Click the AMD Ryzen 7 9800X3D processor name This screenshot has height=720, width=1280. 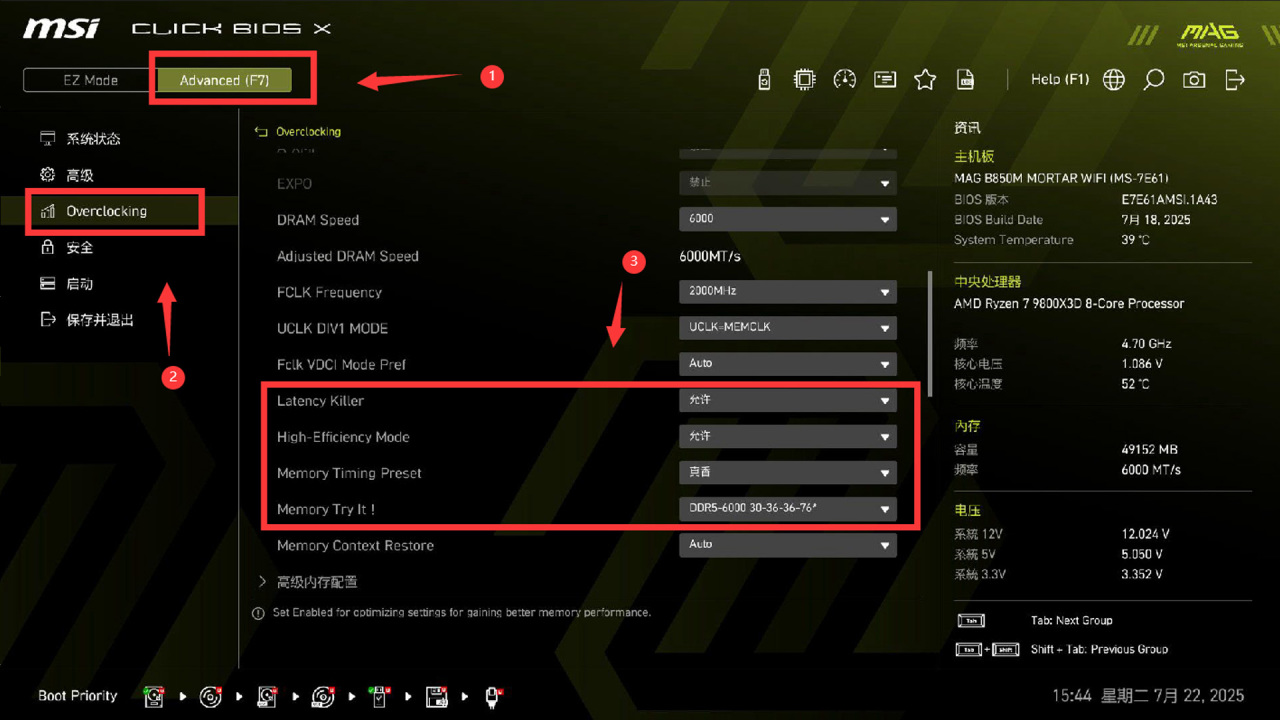click(1069, 303)
